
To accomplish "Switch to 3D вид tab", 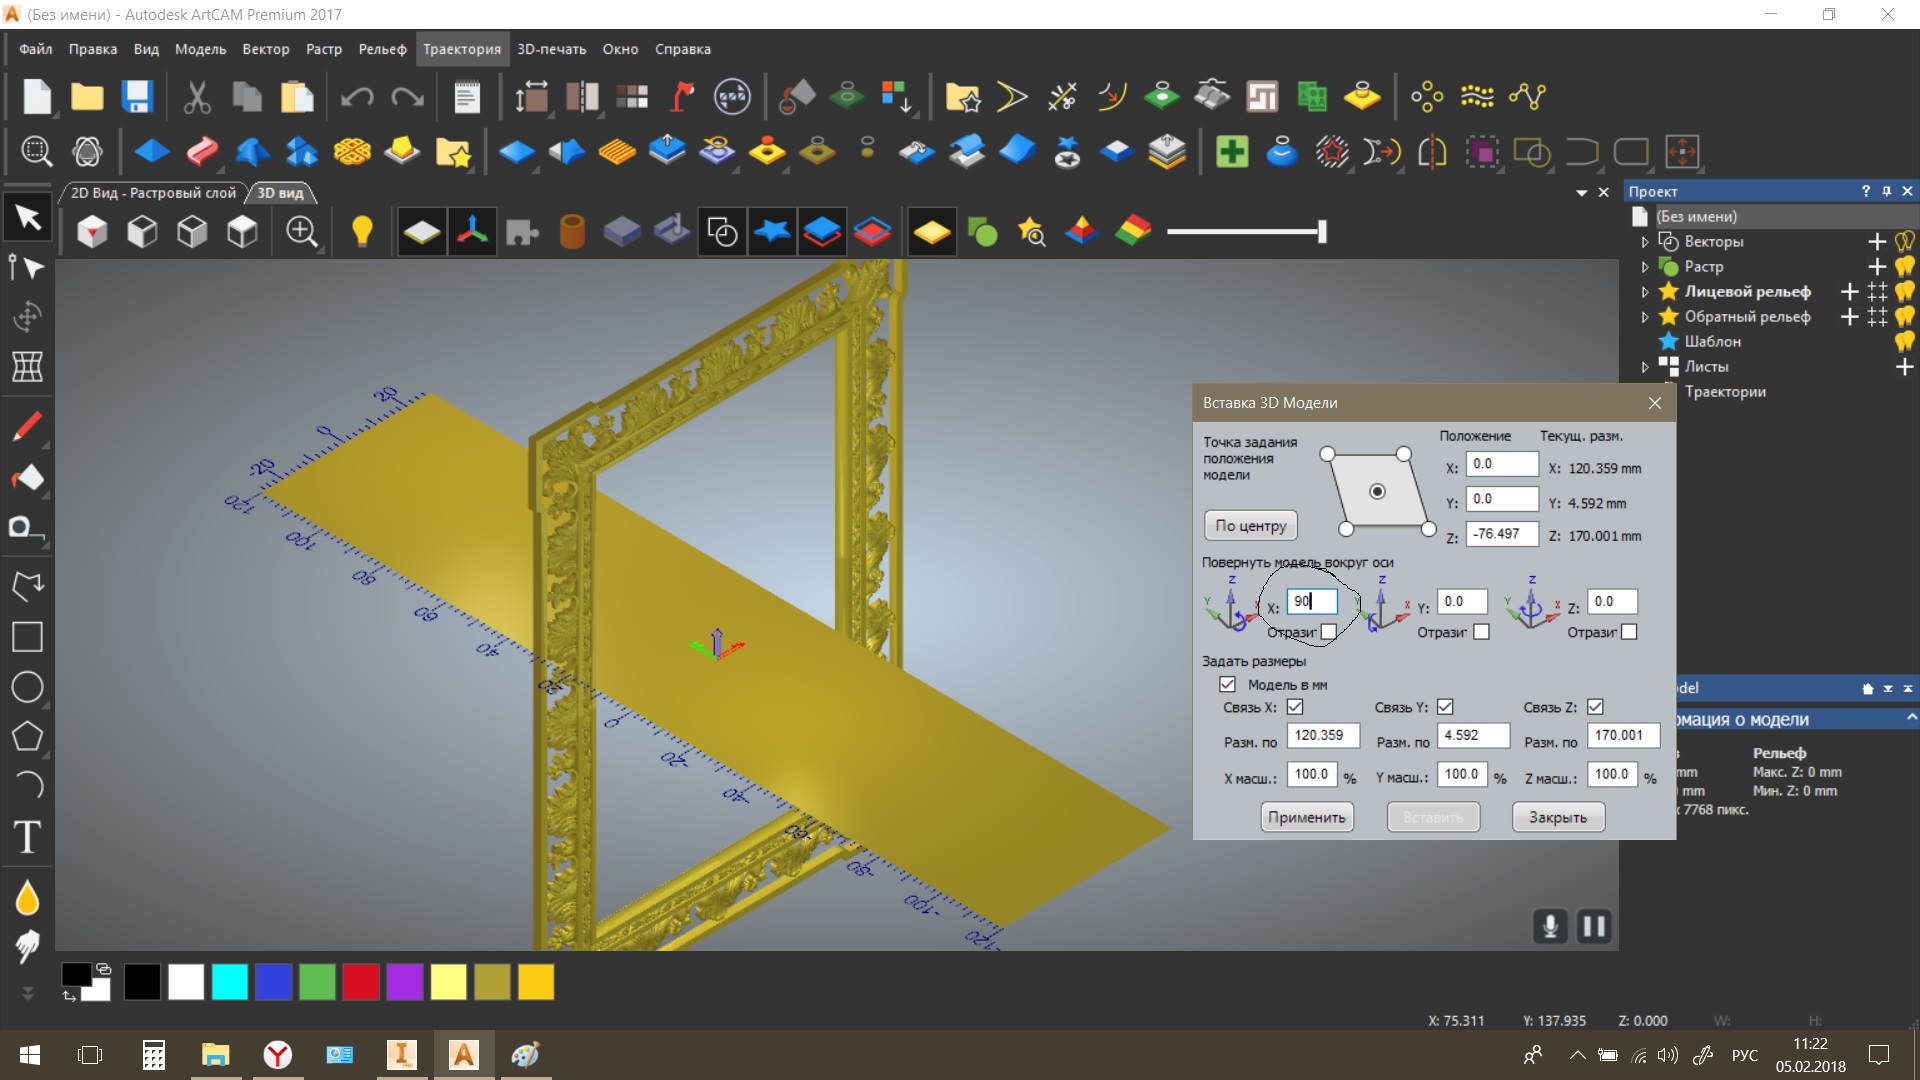I will coord(280,193).
